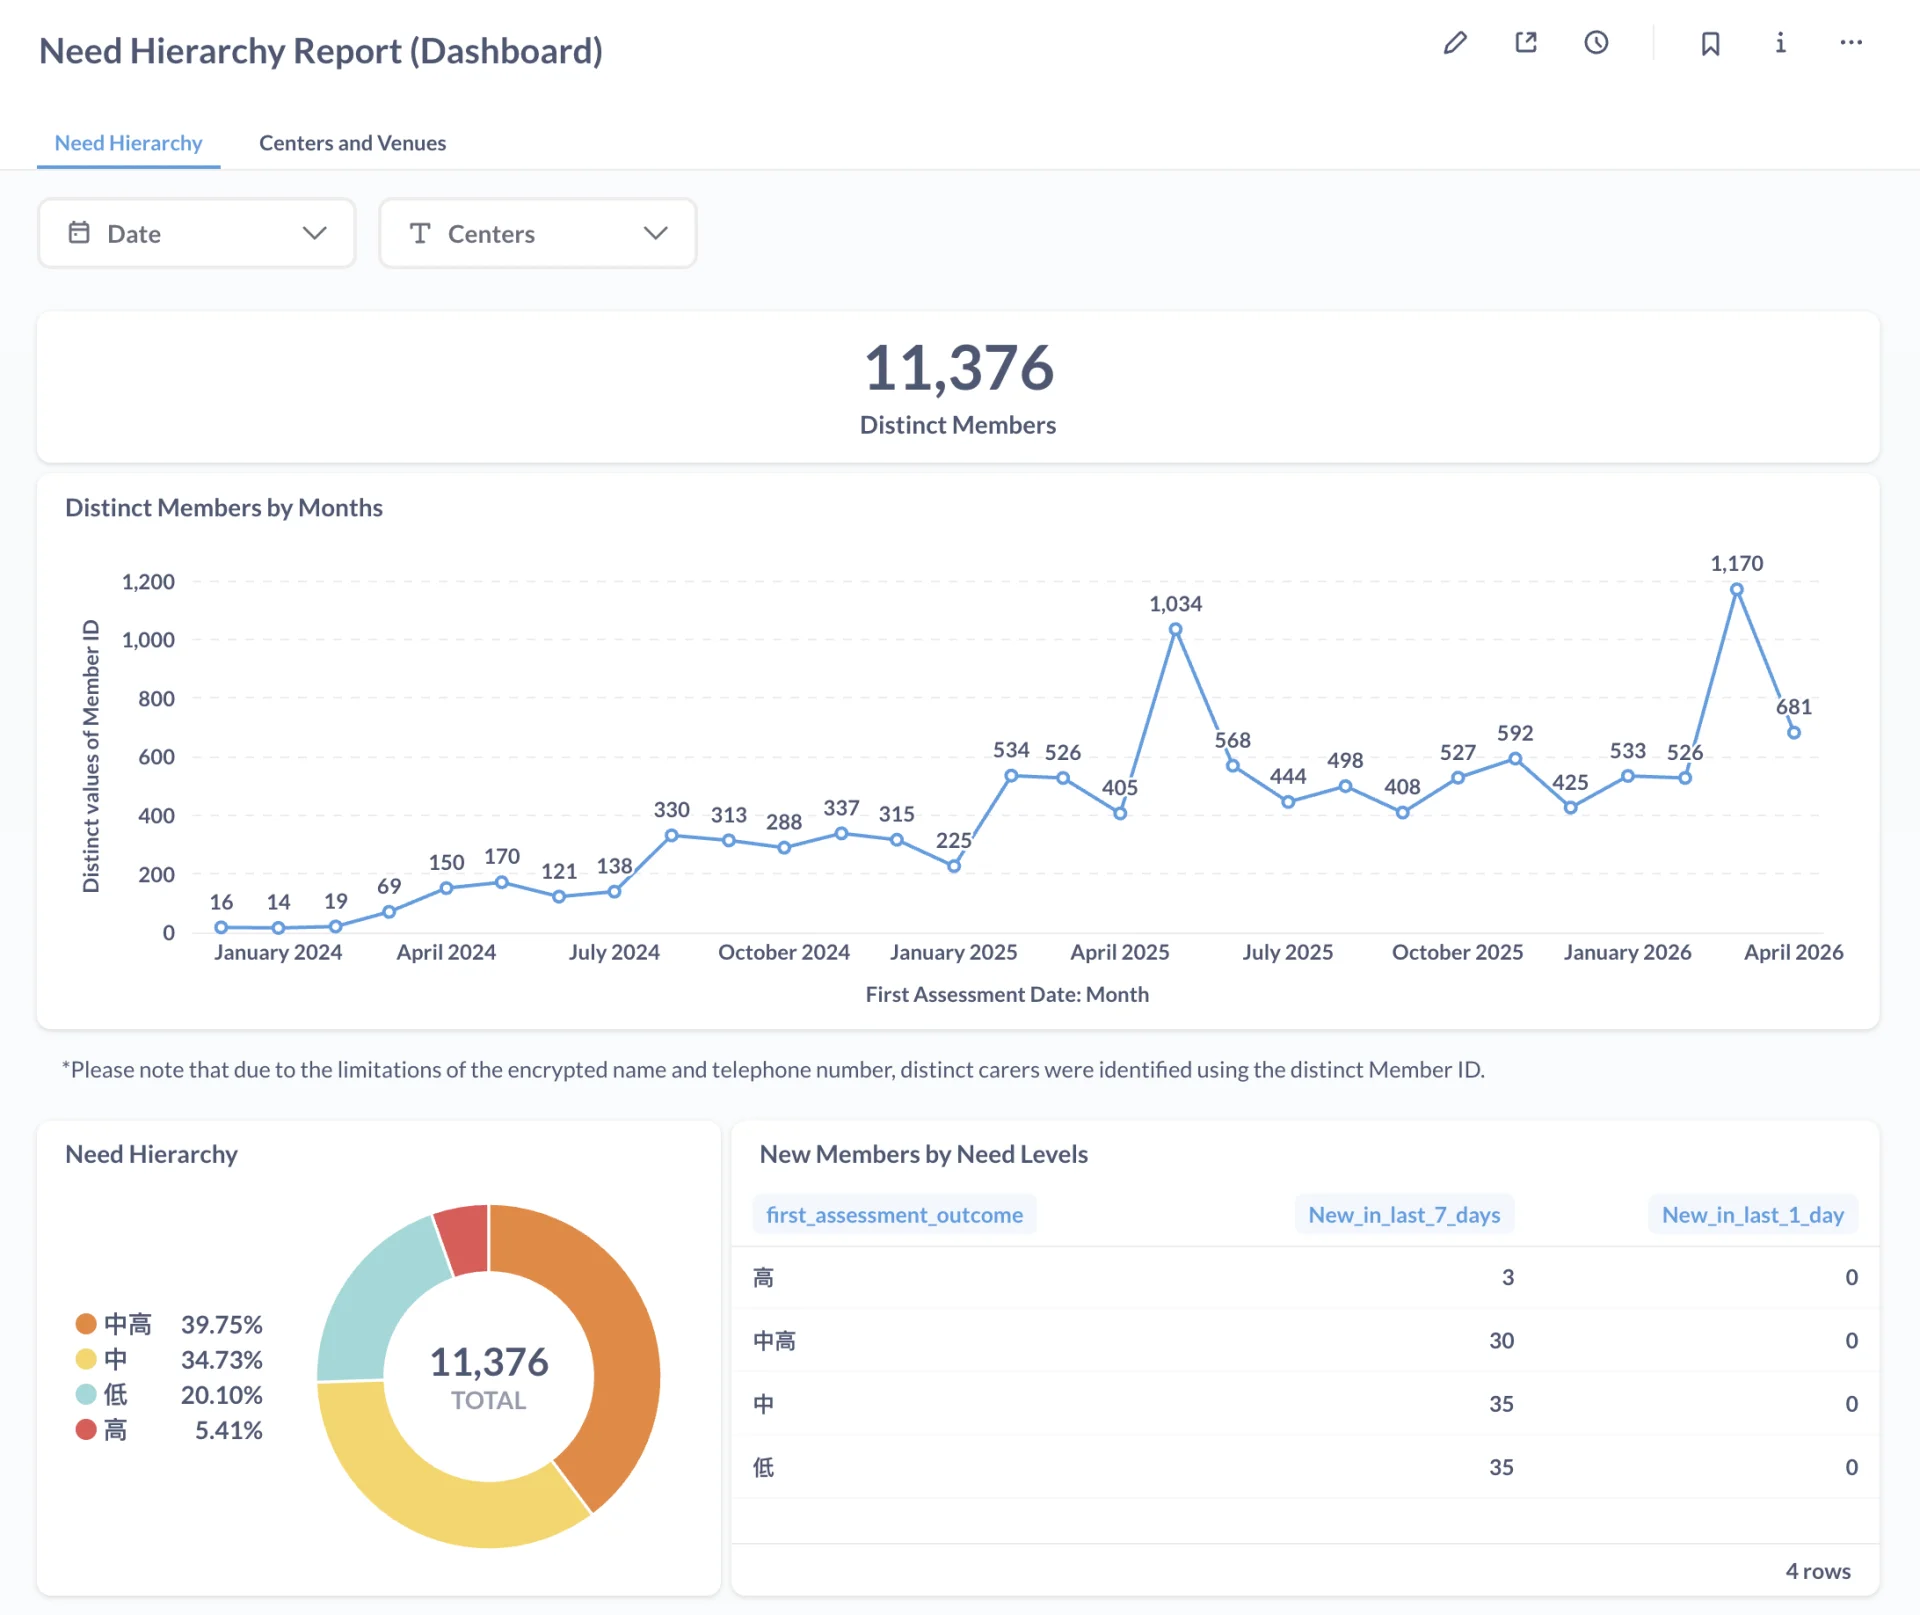Toggle the yellow 中 legend swatch
Viewport: 1920px width, 1615px height.
click(86, 1359)
